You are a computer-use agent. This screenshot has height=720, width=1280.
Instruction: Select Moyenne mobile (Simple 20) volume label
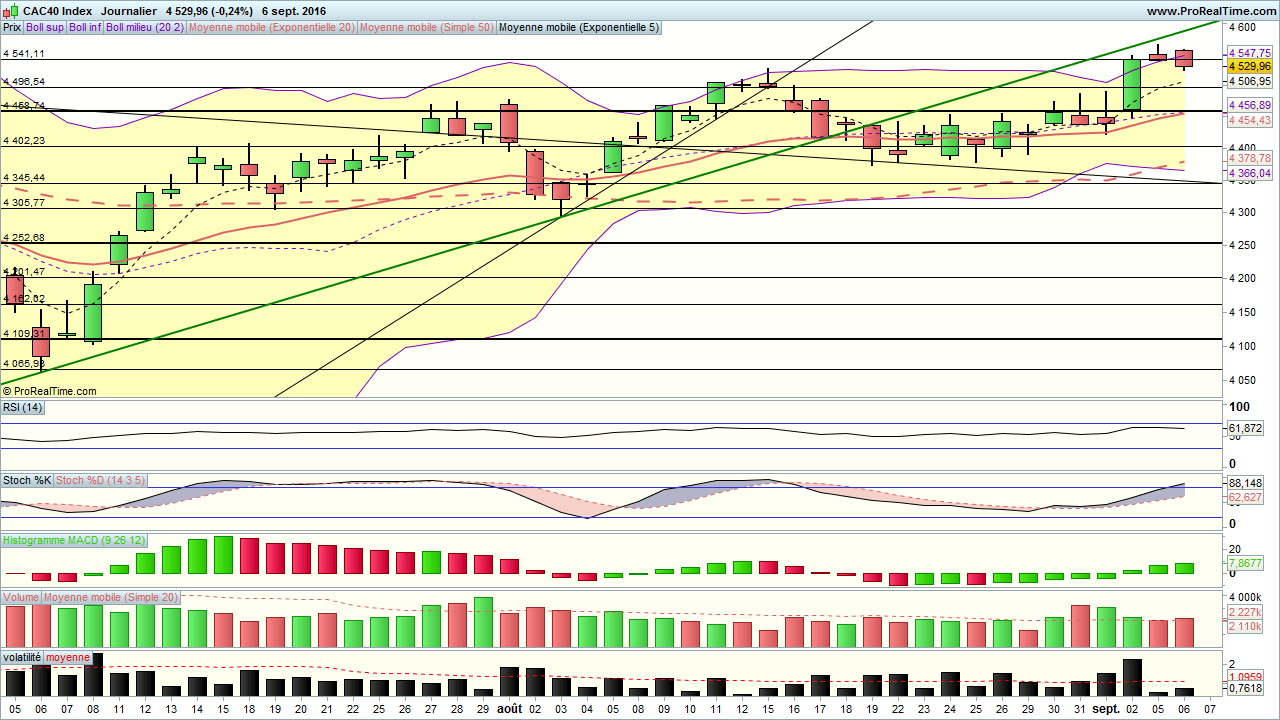(x=109, y=598)
